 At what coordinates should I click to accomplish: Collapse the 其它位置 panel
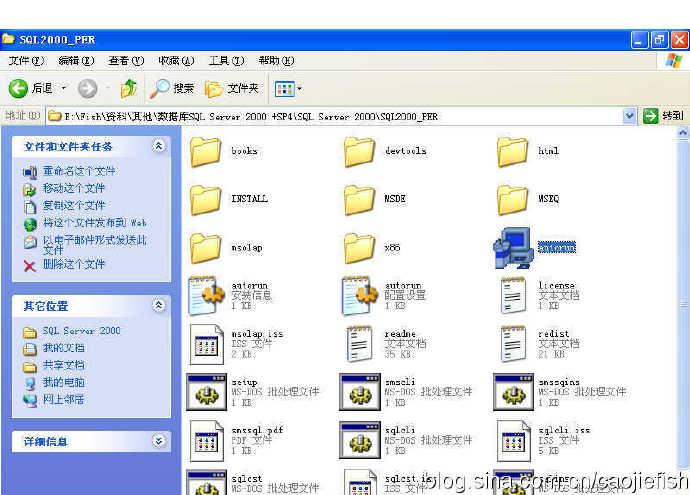coord(159,305)
